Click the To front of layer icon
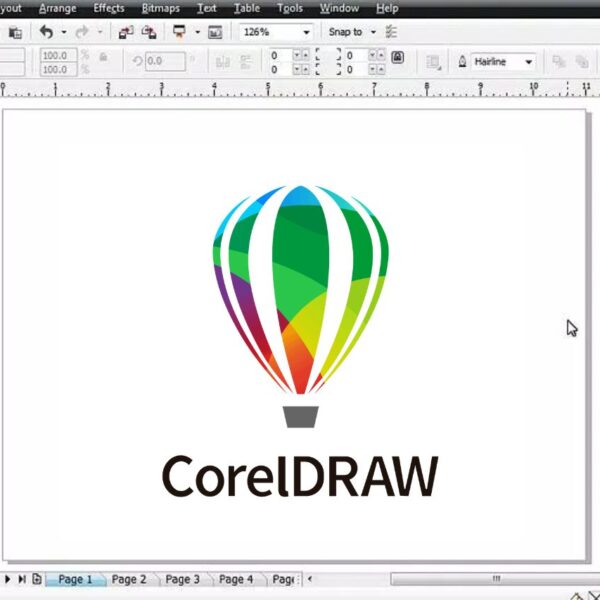This screenshot has height=600, width=600. tap(559, 62)
